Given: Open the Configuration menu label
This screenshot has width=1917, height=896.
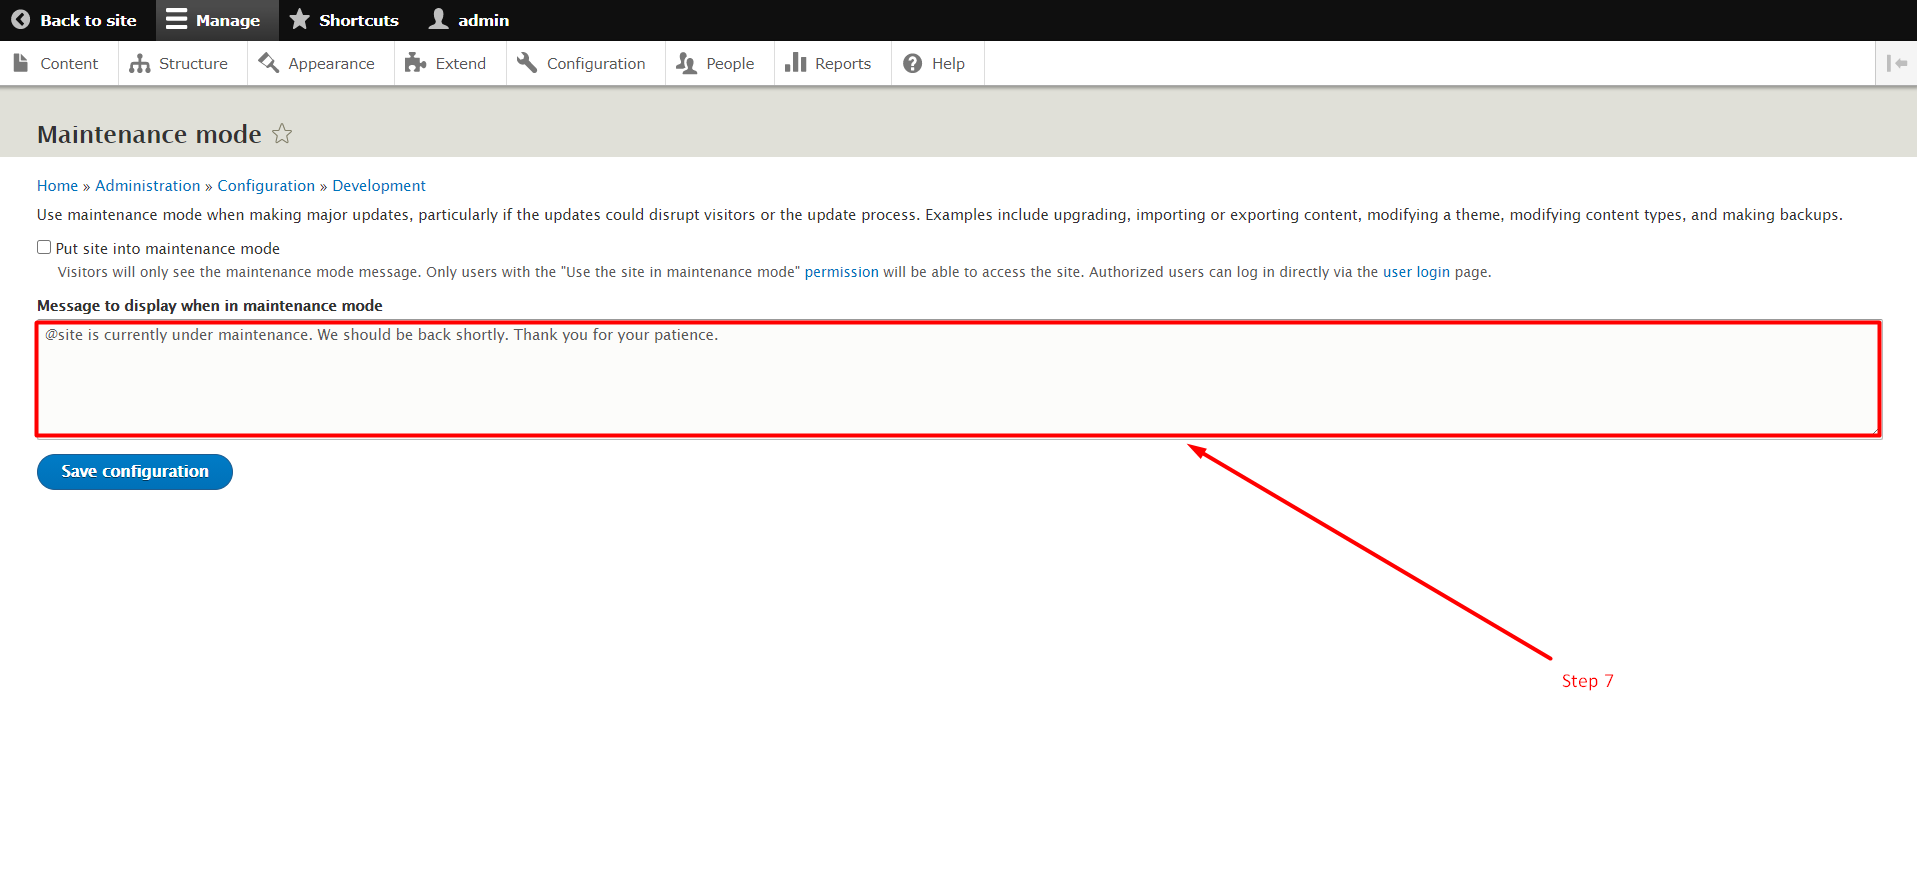Looking at the screenshot, I should 596,64.
